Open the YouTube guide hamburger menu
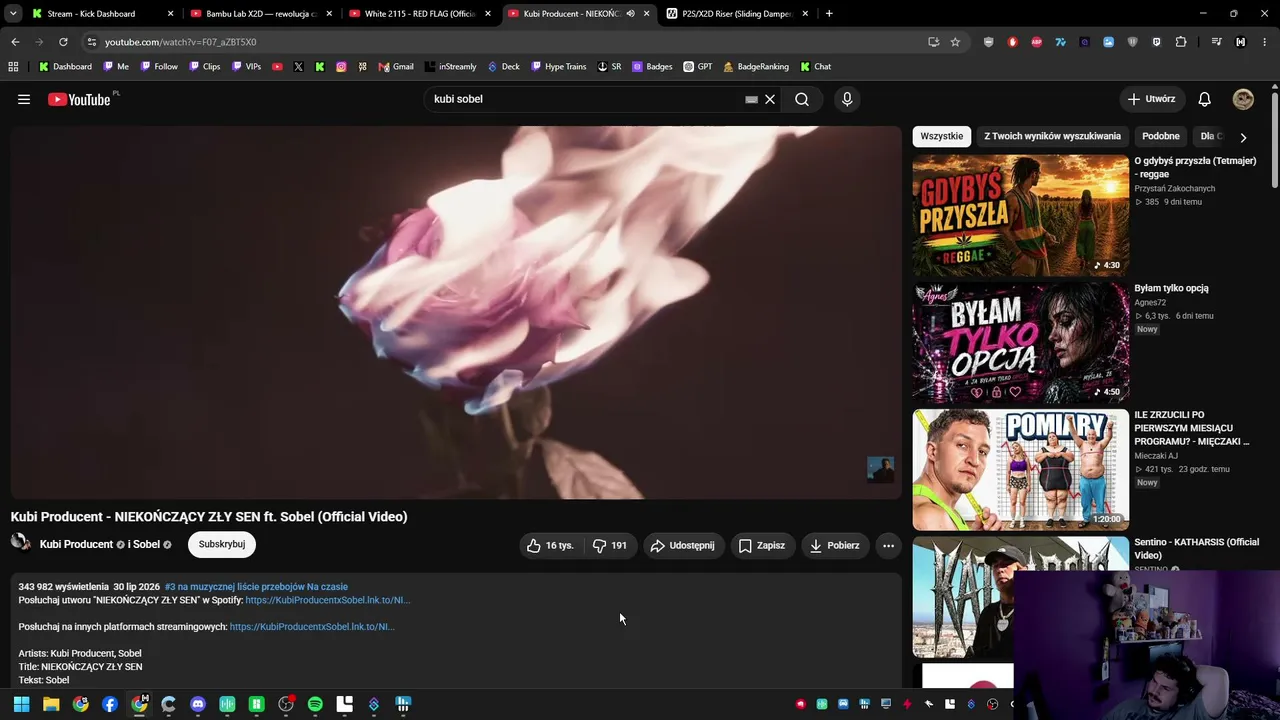This screenshot has width=1280, height=720. pyautogui.click(x=24, y=99)
